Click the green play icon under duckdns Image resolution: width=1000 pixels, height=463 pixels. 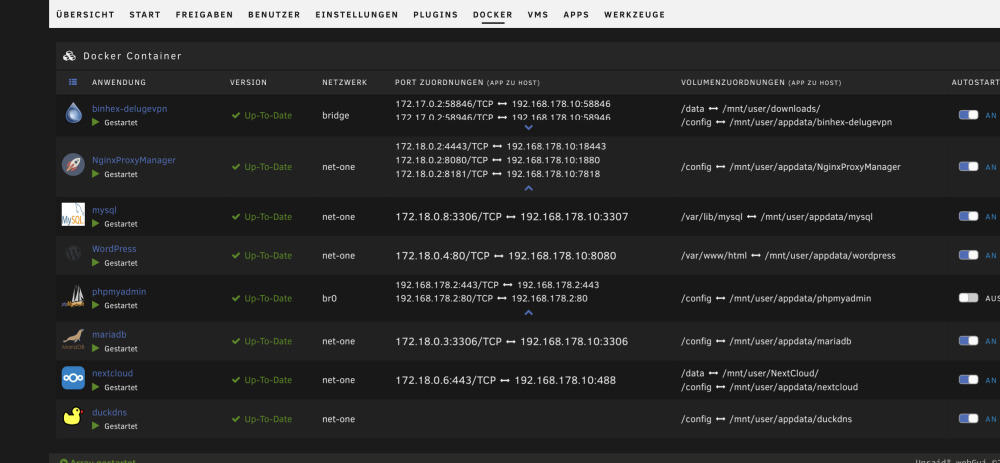(96, 425)
